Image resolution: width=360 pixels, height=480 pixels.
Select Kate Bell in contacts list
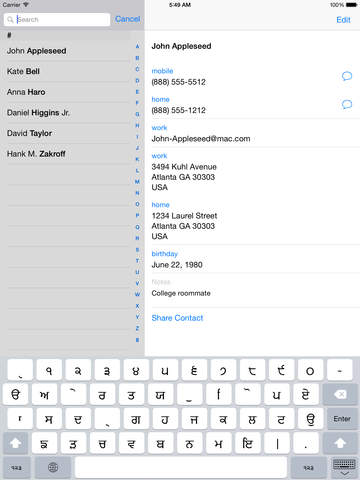[x=65, y=71]
